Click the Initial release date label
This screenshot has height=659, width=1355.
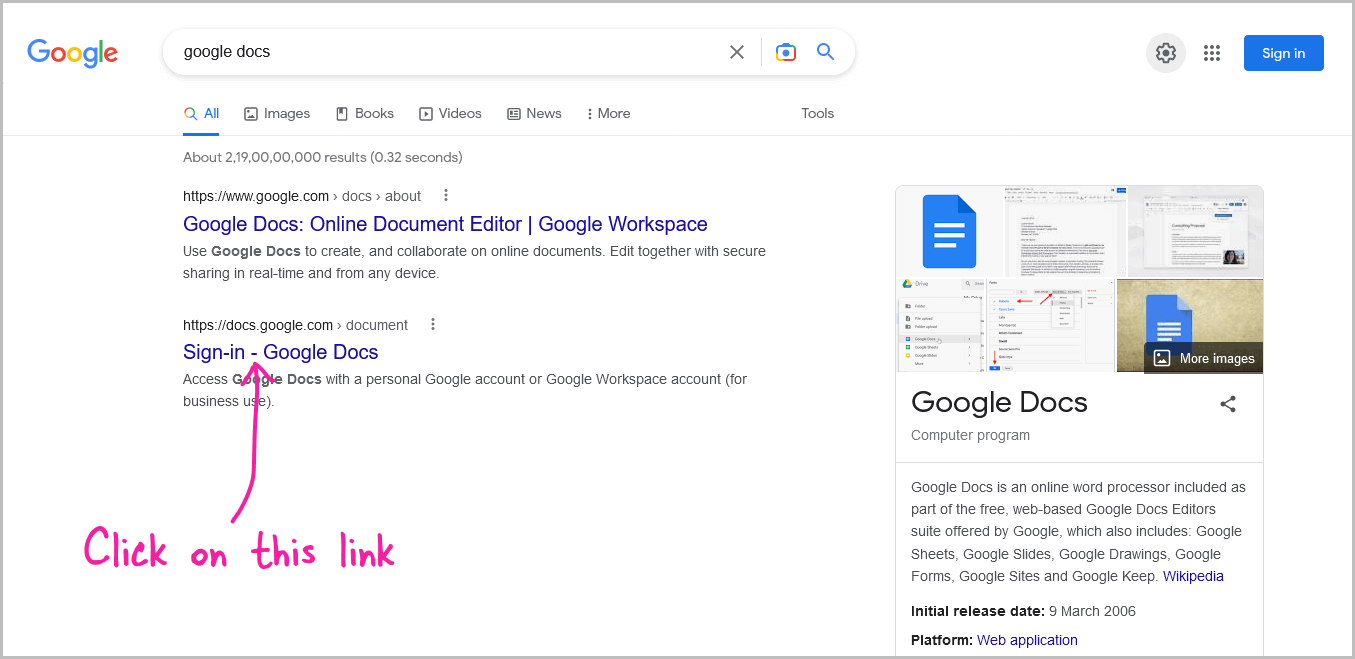coord(978,611)
